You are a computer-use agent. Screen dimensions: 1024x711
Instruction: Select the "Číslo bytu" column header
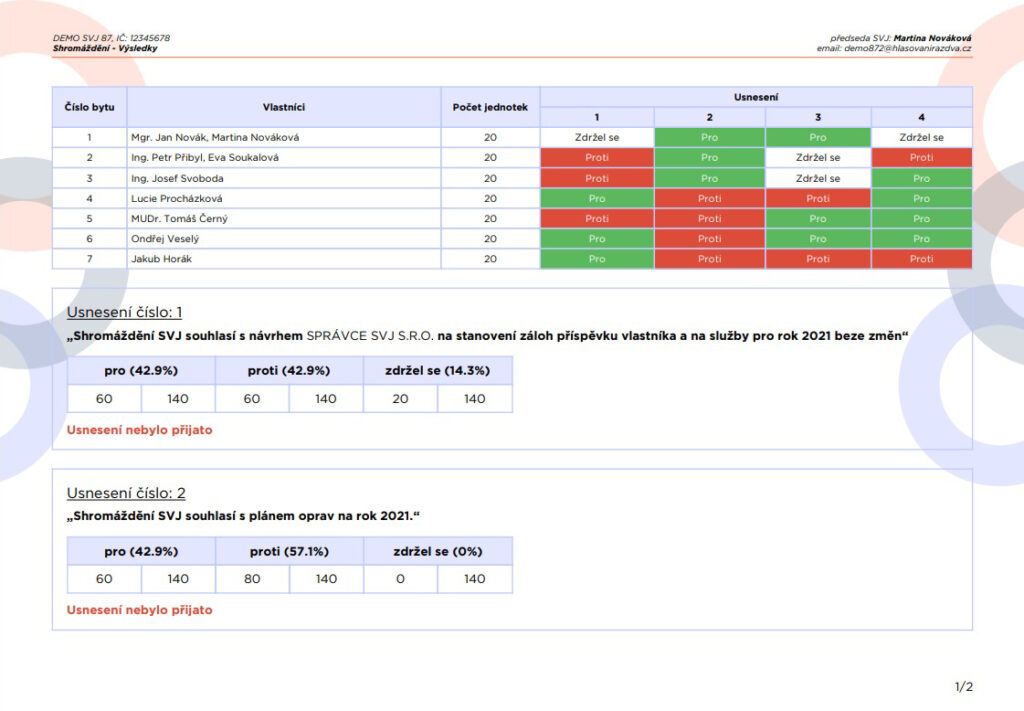click(x=89, y=106)
